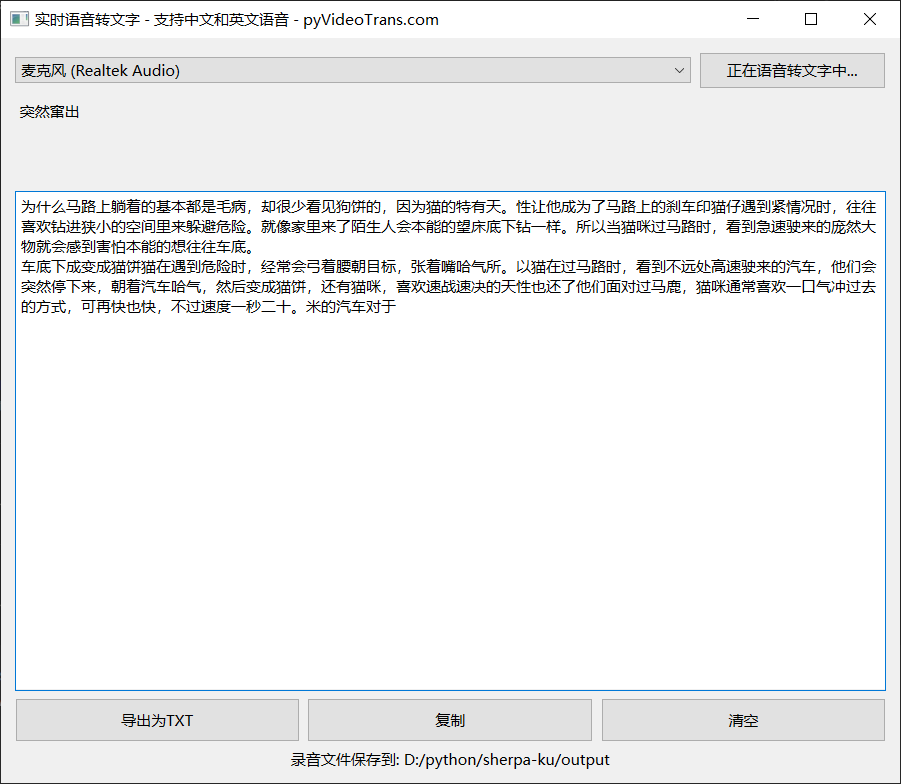
Task: Copy the transcribed text using the 复制 button
Action: [450, 720]
